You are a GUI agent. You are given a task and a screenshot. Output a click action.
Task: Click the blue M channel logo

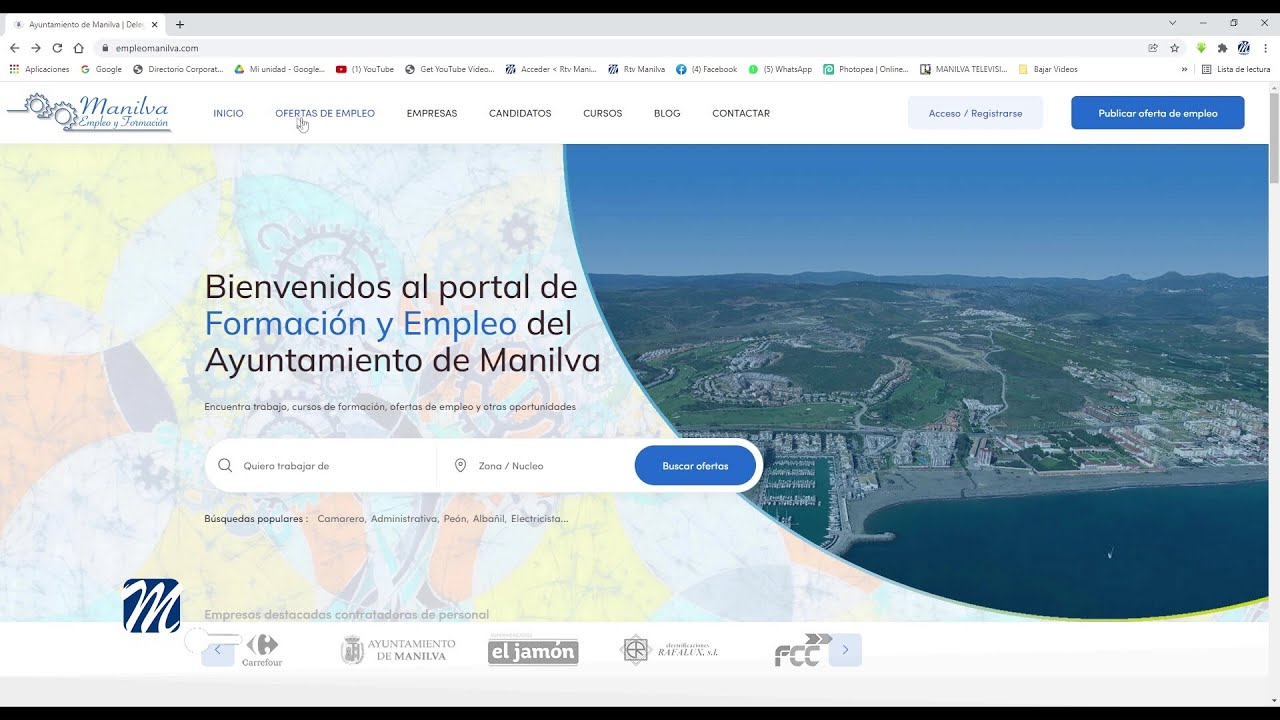pos(151,606)
